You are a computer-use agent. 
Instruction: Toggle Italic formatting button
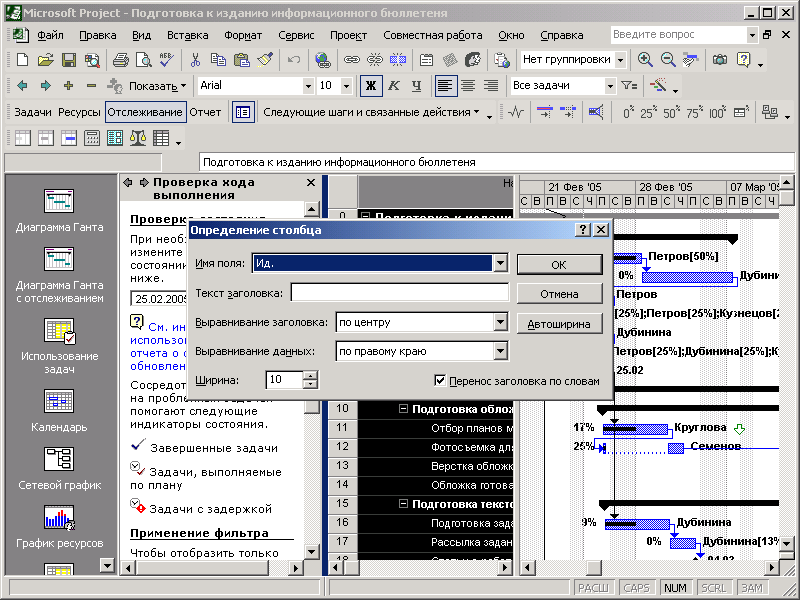(x=393, y=86)
